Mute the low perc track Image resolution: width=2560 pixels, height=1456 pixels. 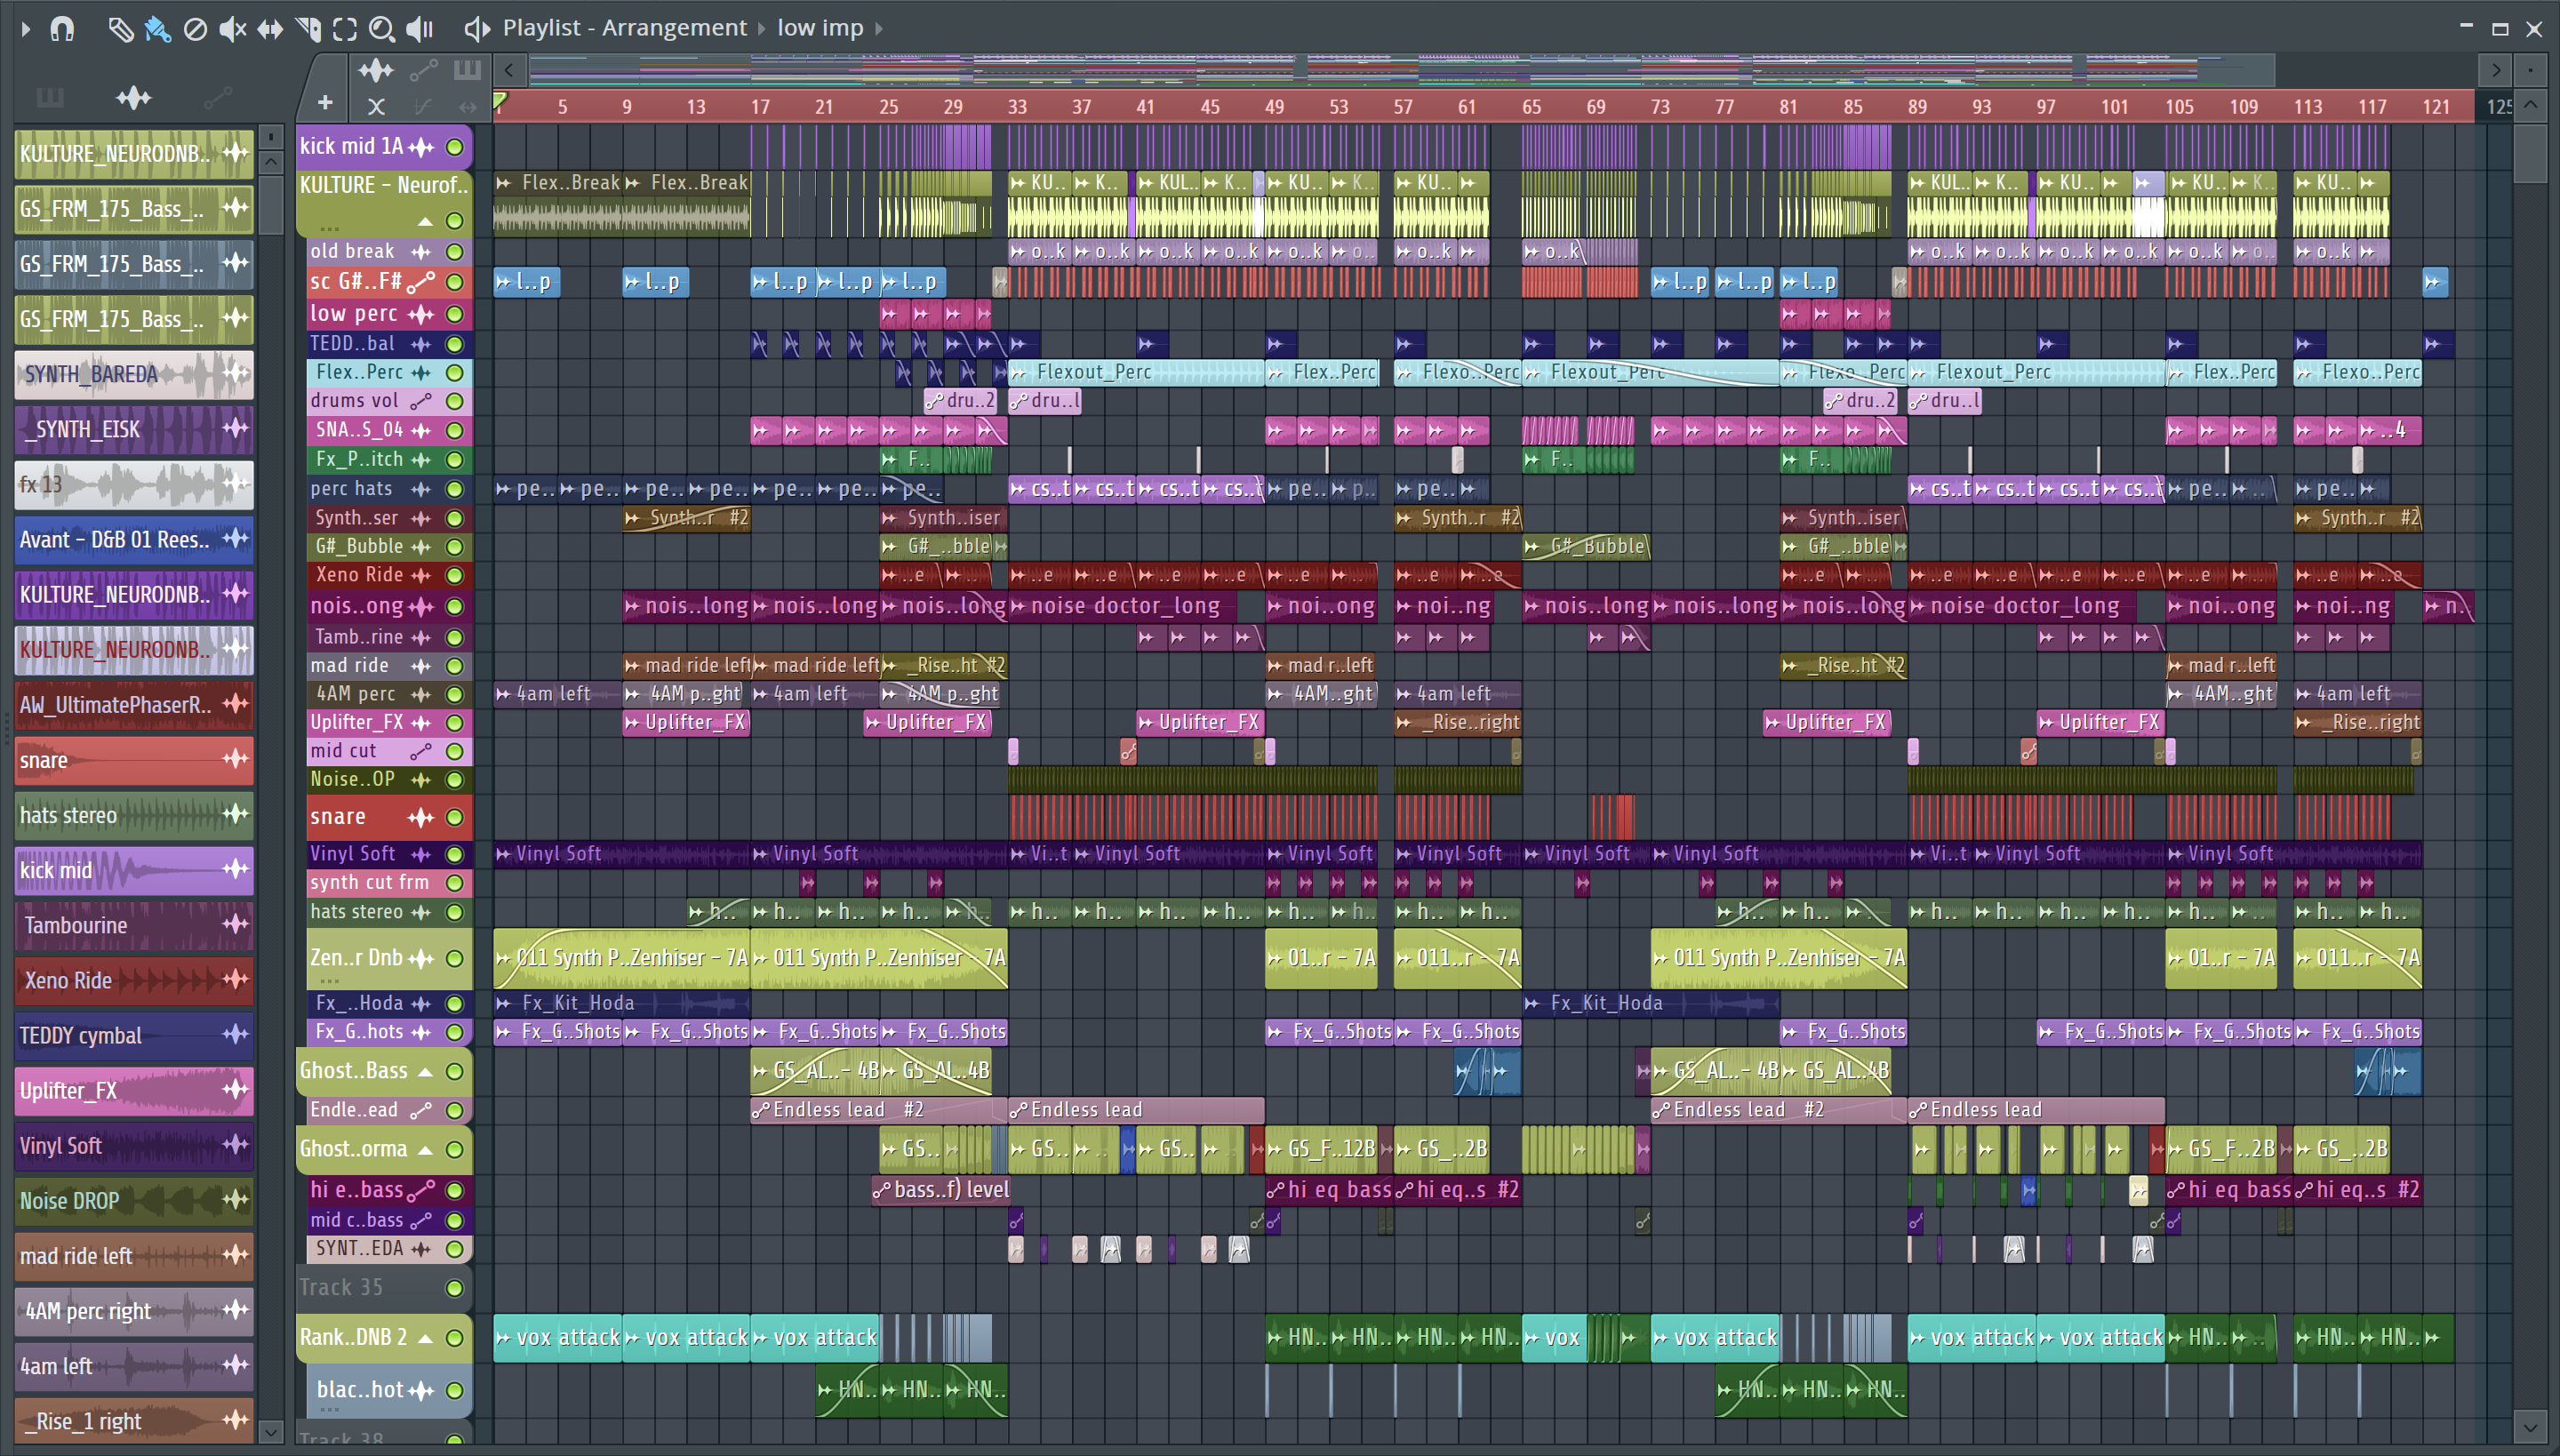click(455, 314)
